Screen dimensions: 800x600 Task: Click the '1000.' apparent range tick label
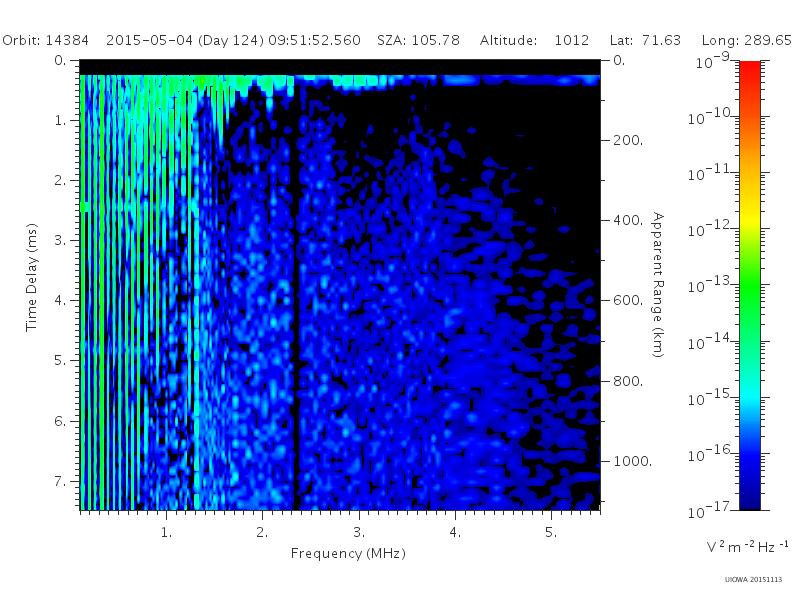point(633,461)
